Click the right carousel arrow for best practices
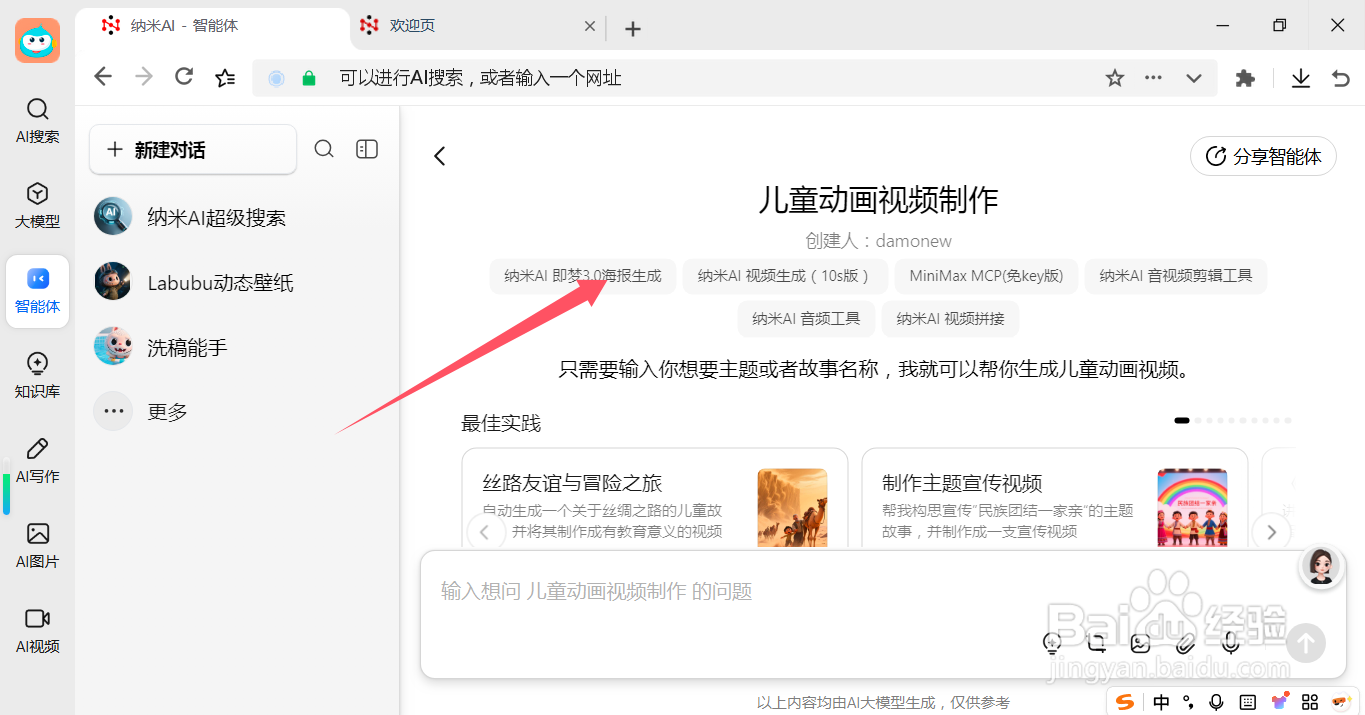This screenshot has width=1365, height=715. (x=1271, y=532)
